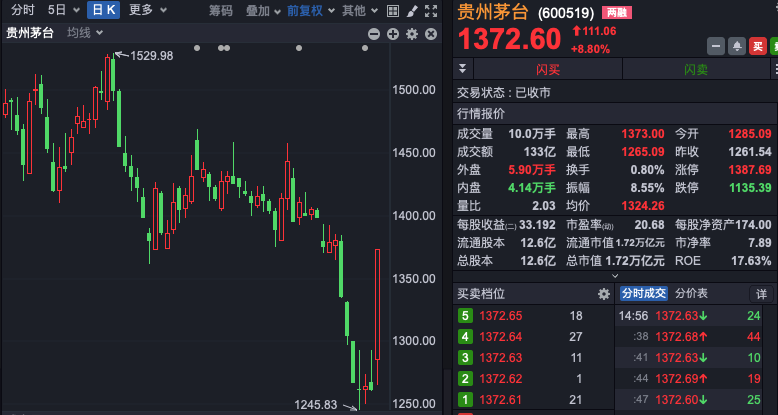778x415 pixels.
Task: Open dropdown arrow next to 5日
Action: tap(76, 10)
